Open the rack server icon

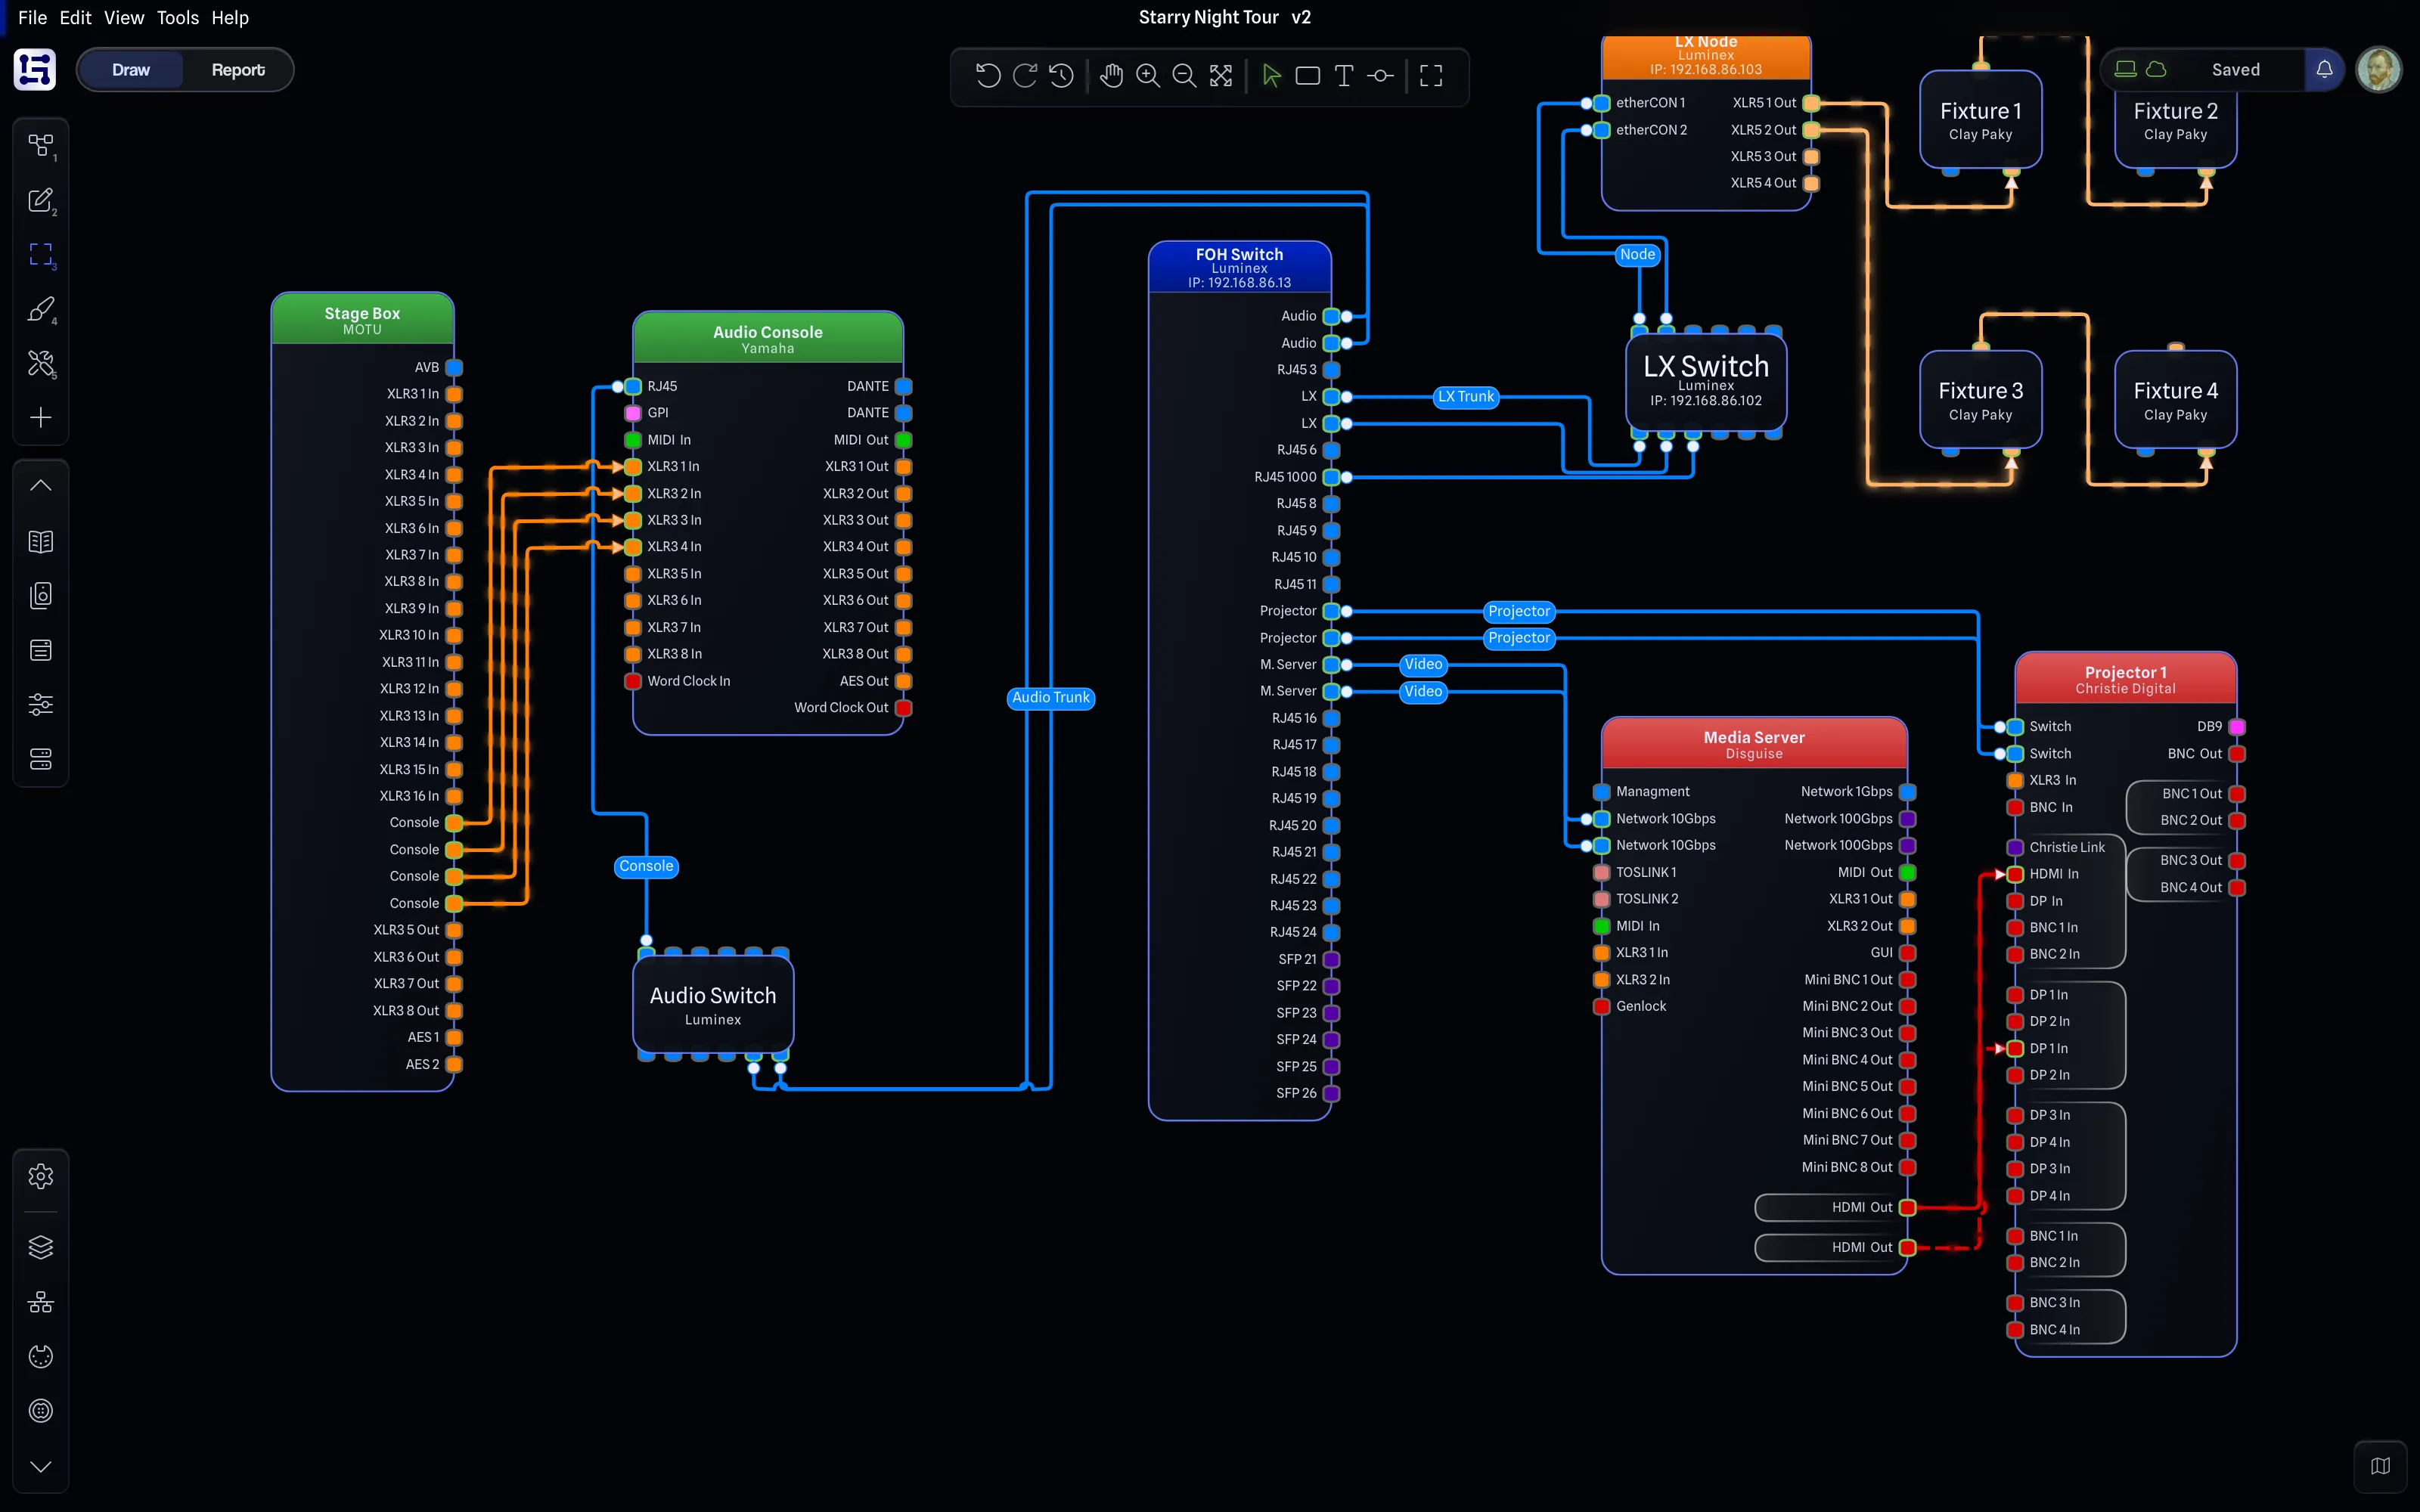41,759
